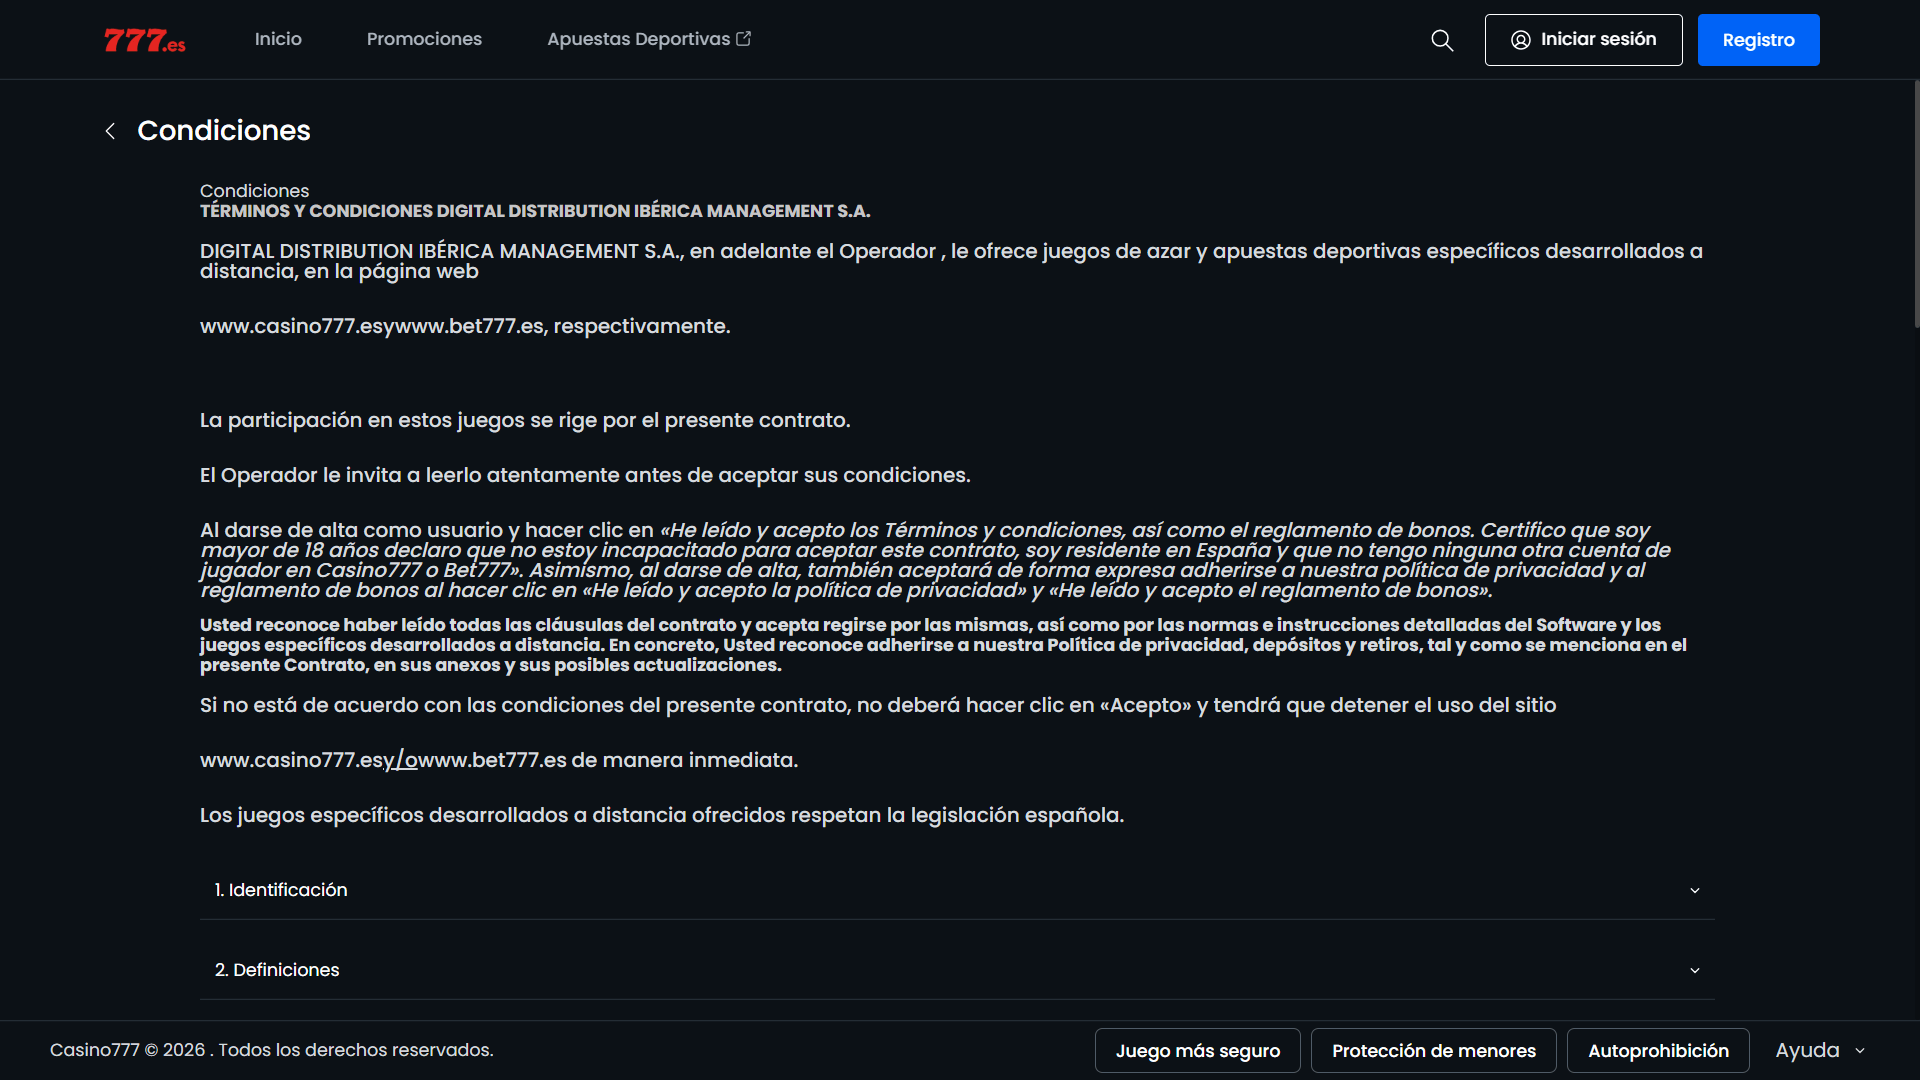Image resolution: width=1920 pixels, height=1080 pixels.
Task: Click the expand arrow on Definiciones row
Action: (x=1694, y=970)
